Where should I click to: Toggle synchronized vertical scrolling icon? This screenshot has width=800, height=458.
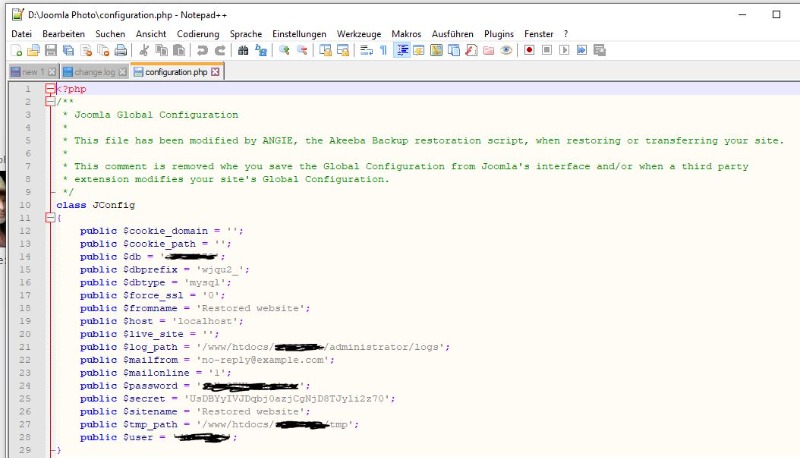pyautogui.click(x=326, y=50)
